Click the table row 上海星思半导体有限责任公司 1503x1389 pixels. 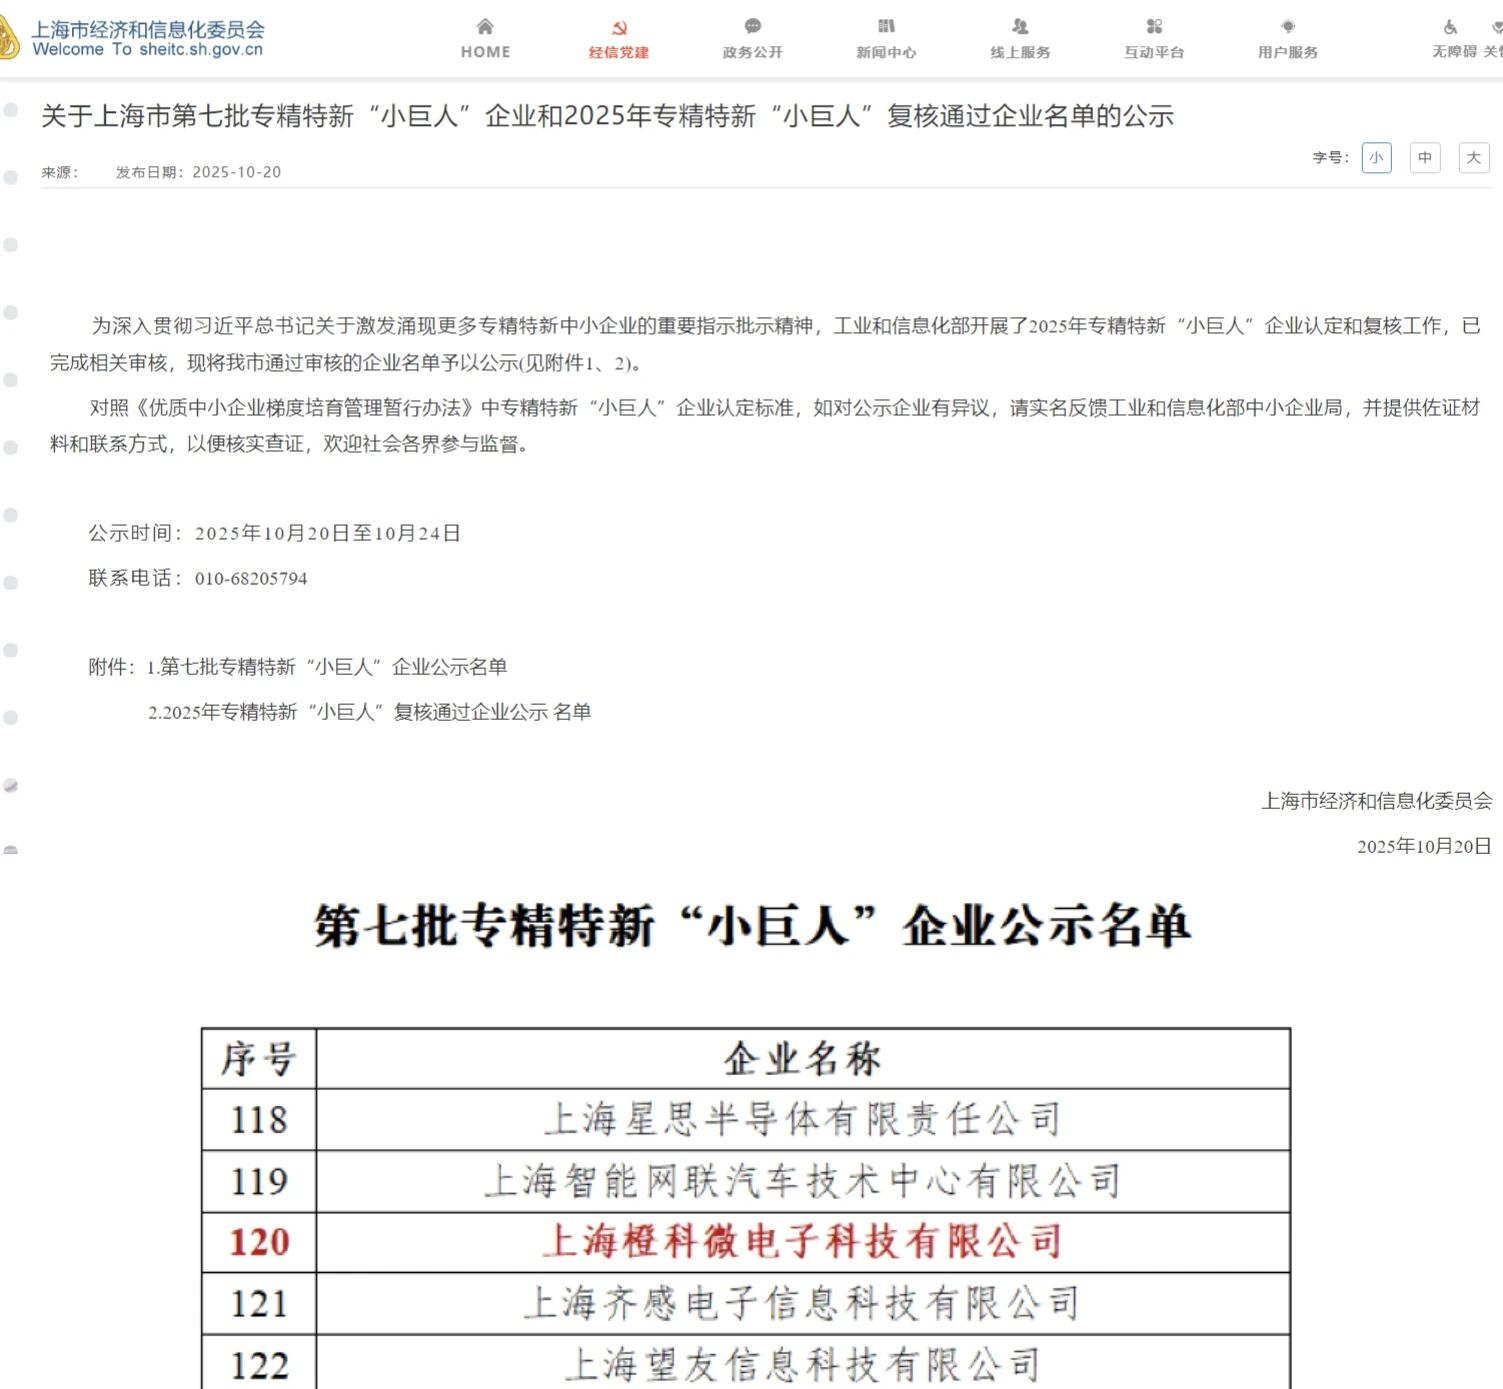click(802, 1119)
